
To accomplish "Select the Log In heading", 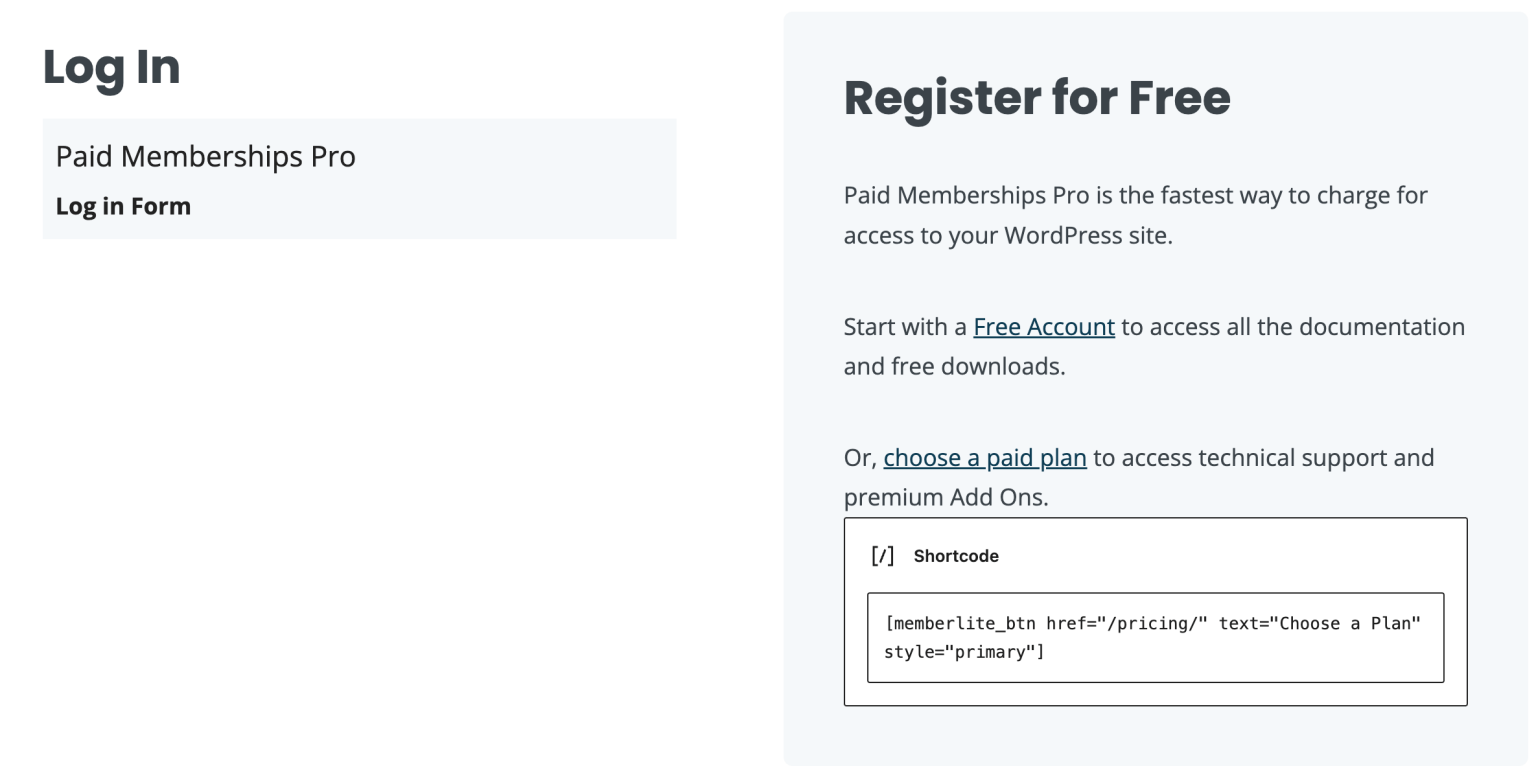I will pyautogui.click(x=111, y=67).
